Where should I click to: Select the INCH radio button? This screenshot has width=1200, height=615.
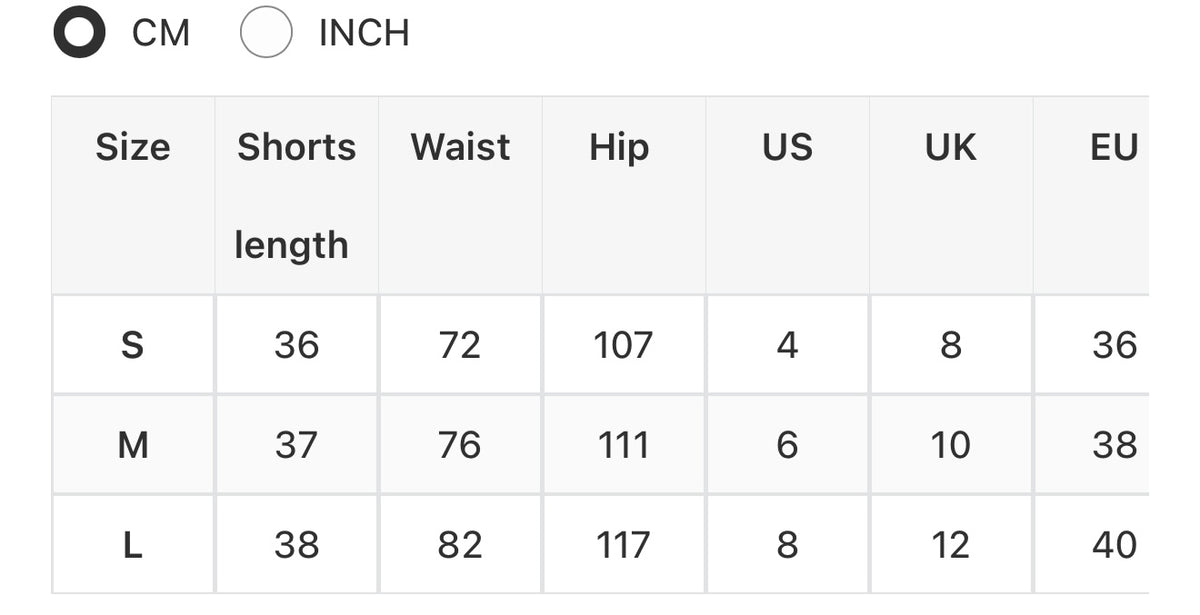(x=266, y=32)
